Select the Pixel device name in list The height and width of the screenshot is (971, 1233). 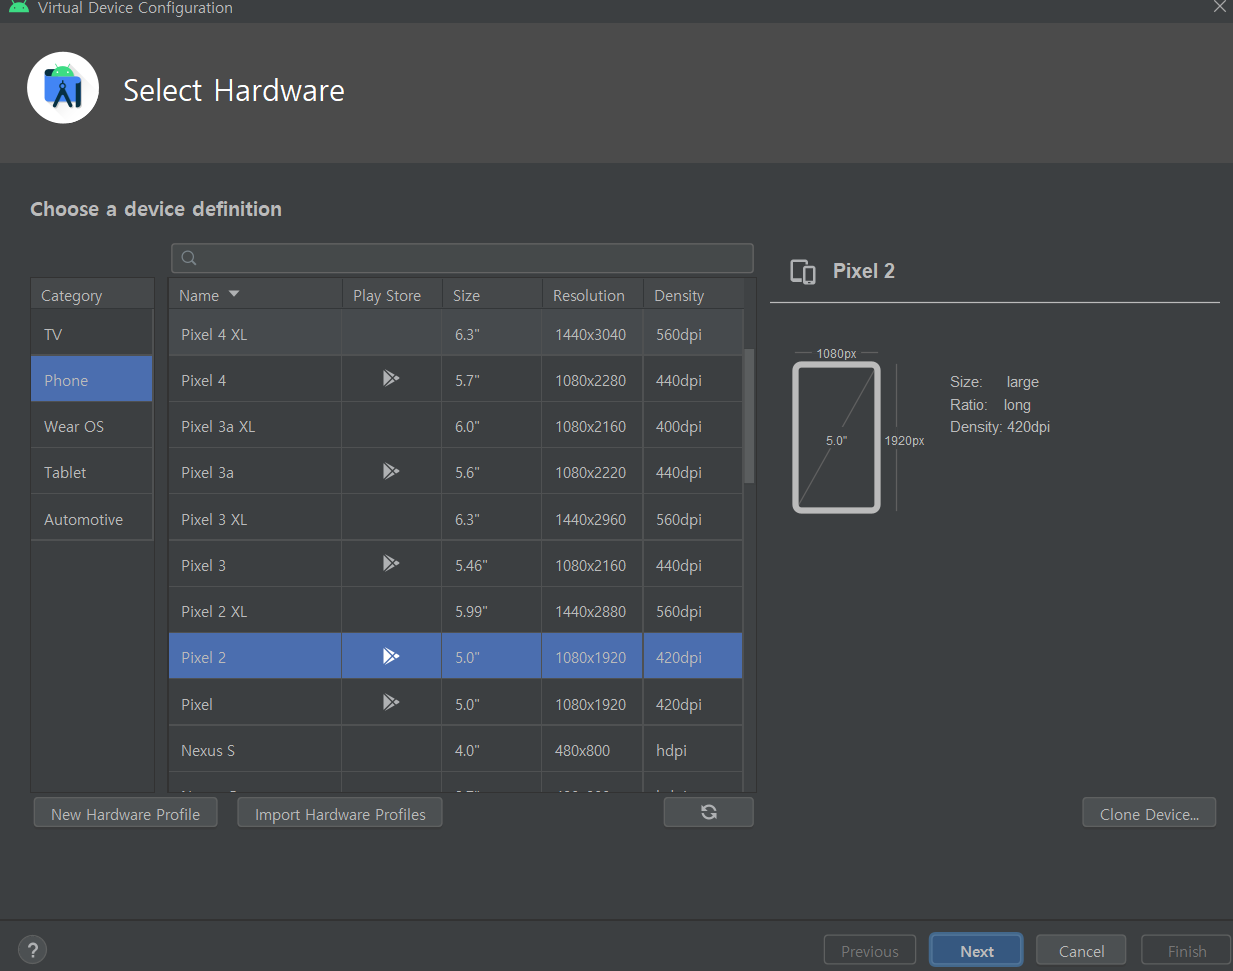(197, 704)
